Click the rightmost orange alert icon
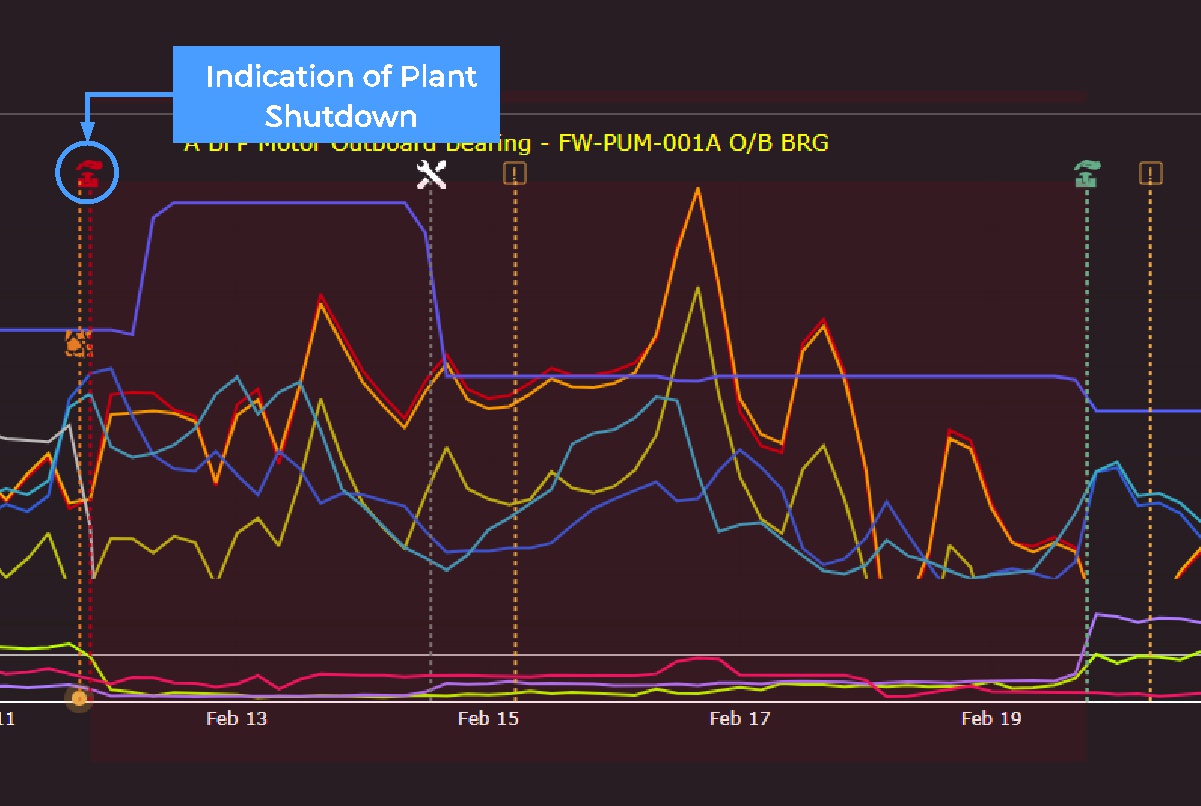The height and width of the screenshot is (806, 1201). tap(1151, 174)
